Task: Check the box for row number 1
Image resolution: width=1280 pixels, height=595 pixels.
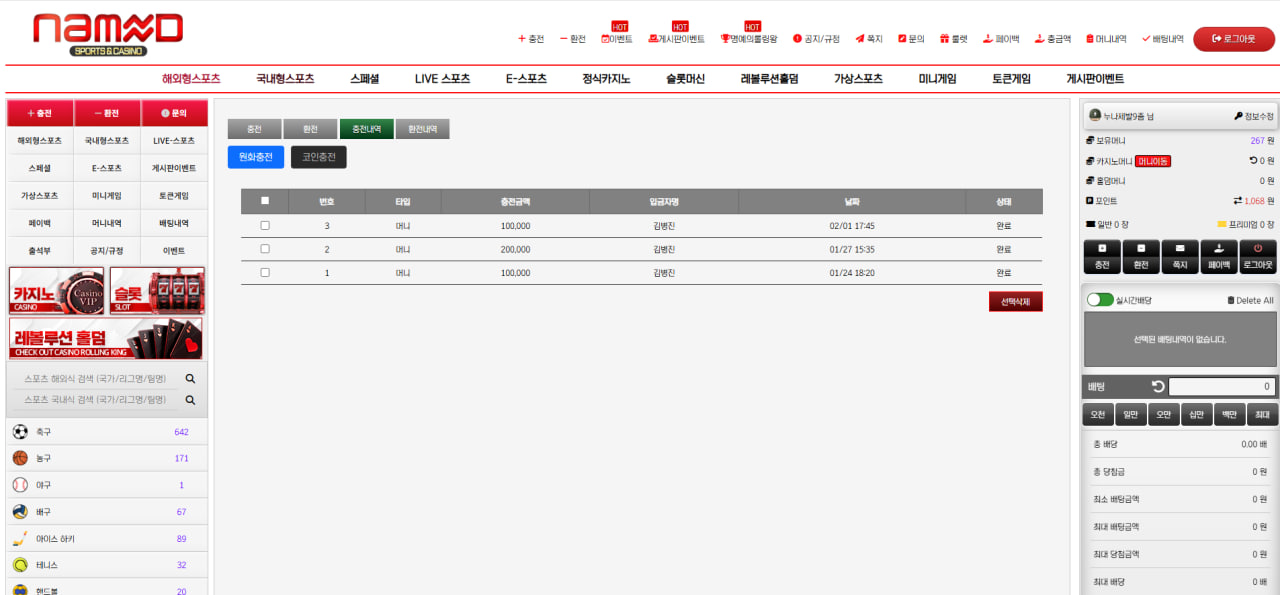Action: coord(265,272)
